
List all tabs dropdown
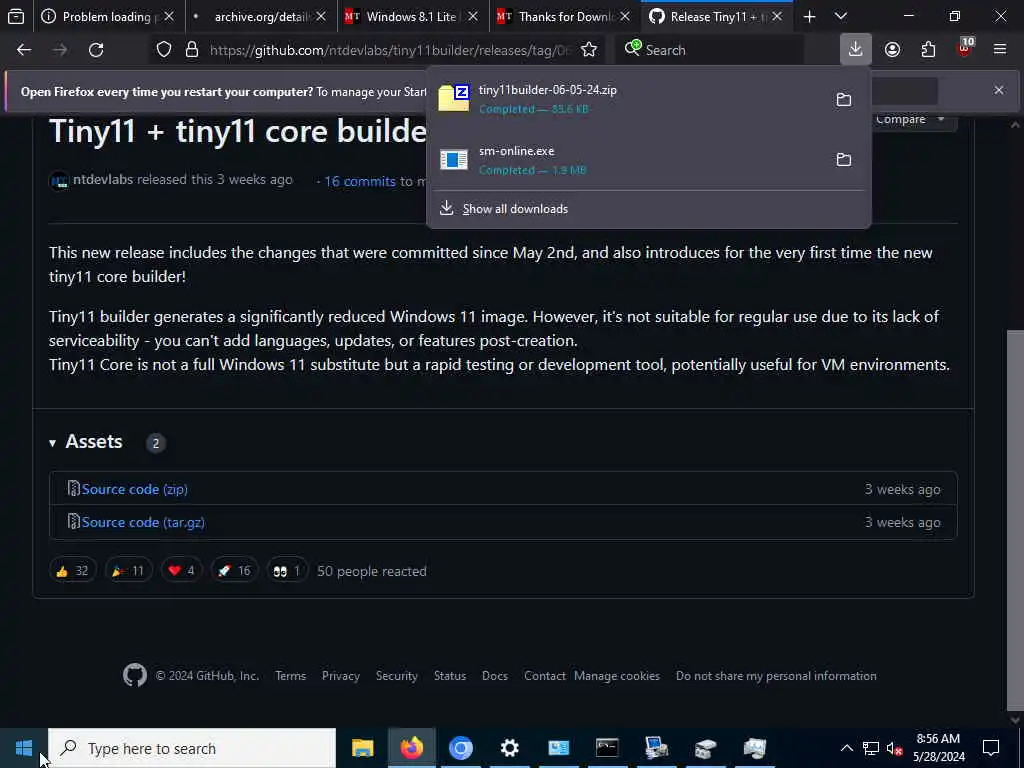[x=841, y=16]
